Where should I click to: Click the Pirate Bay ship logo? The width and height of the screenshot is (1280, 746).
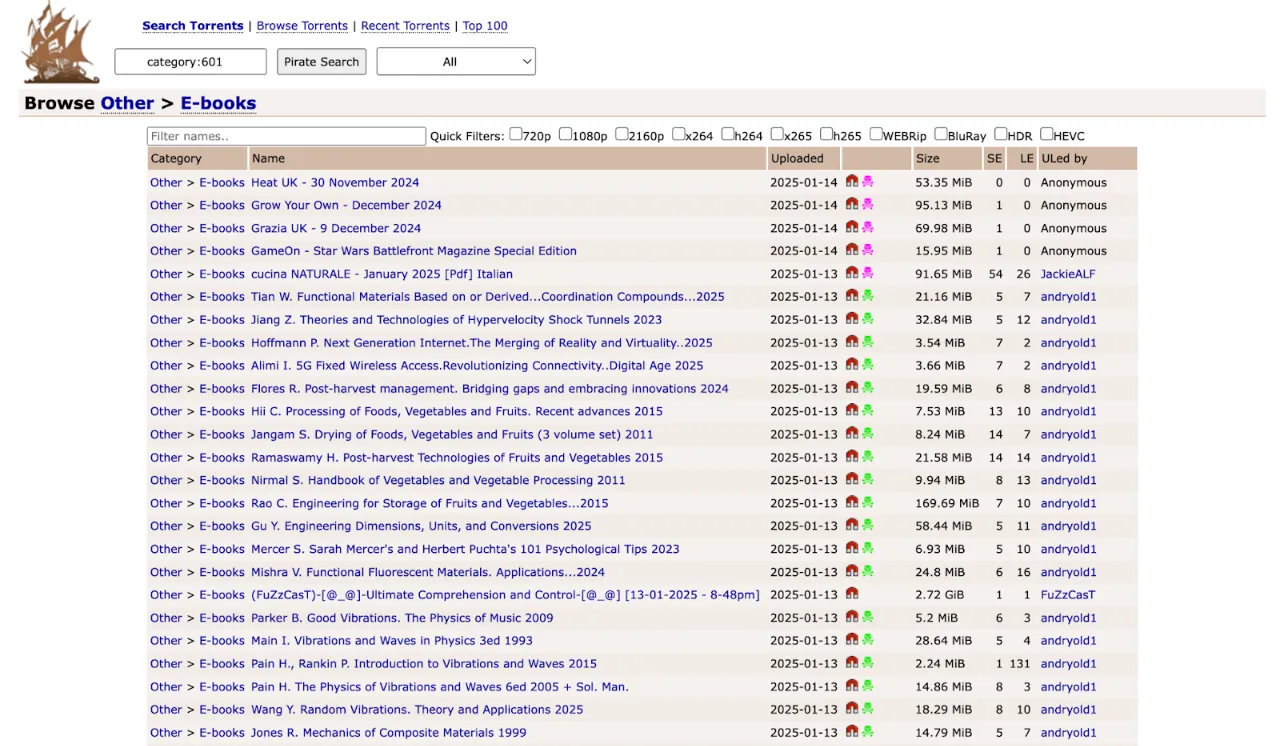click(61, 44)
